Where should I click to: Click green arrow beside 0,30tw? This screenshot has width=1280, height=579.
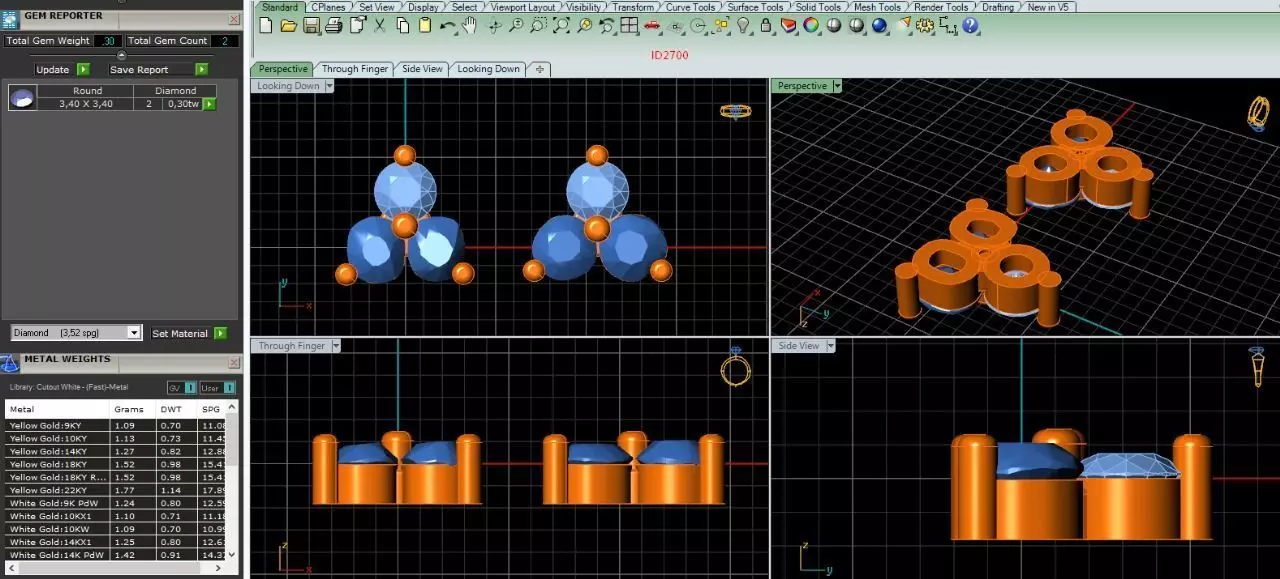pos(209,103)
